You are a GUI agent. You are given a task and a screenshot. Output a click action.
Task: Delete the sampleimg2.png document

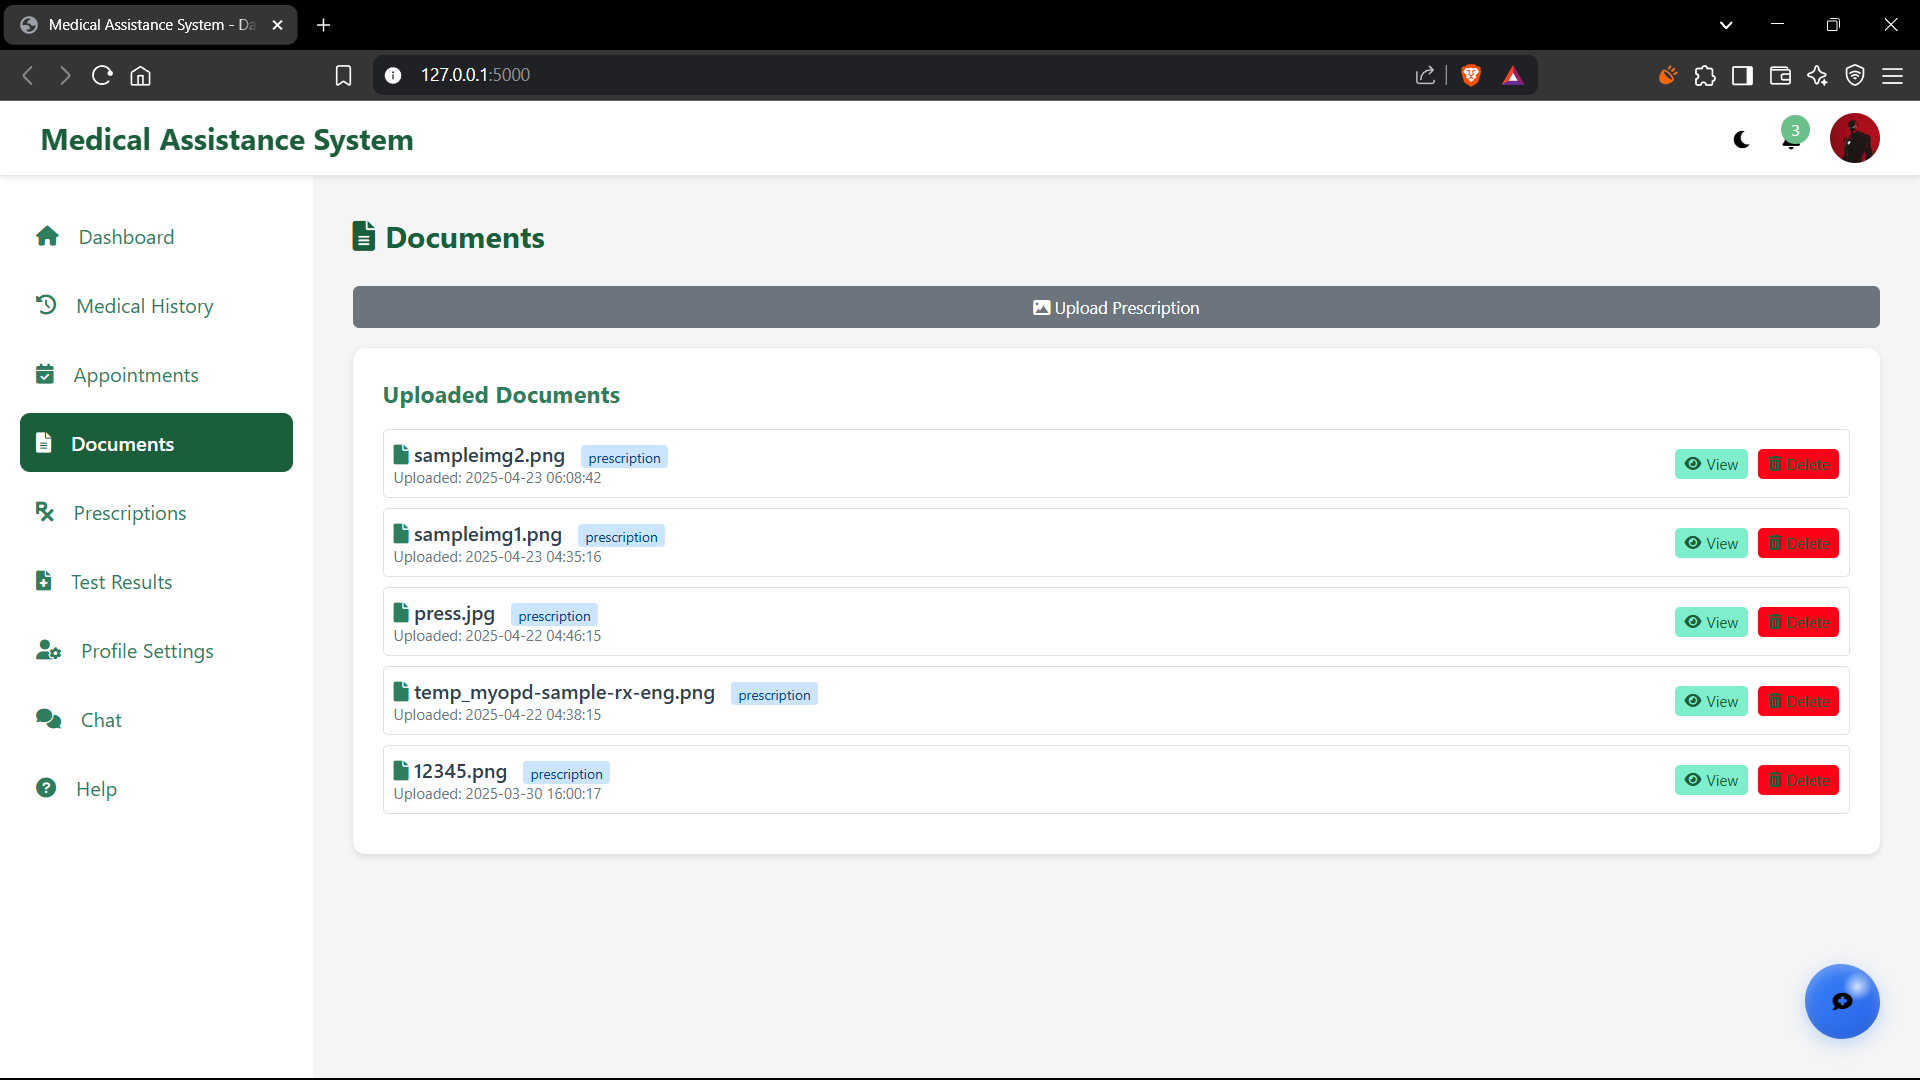[x=1798, y=464]
